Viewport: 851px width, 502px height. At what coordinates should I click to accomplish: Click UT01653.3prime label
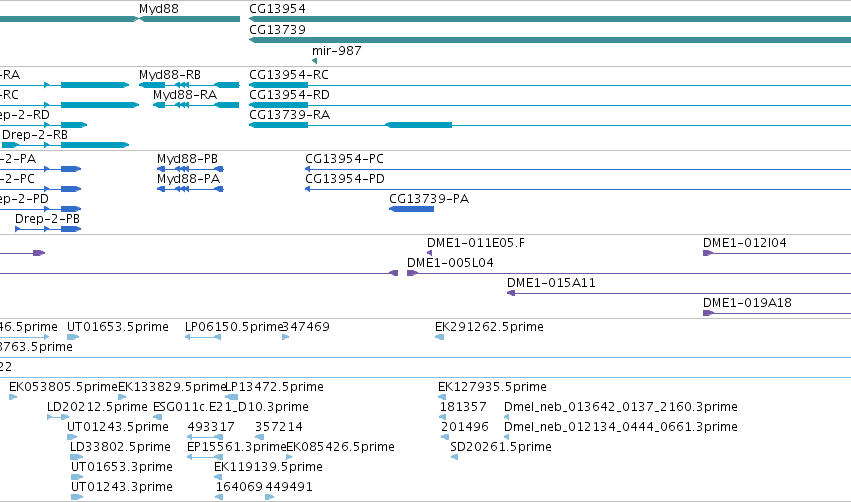pyautogui.click(x=122, y=467)
